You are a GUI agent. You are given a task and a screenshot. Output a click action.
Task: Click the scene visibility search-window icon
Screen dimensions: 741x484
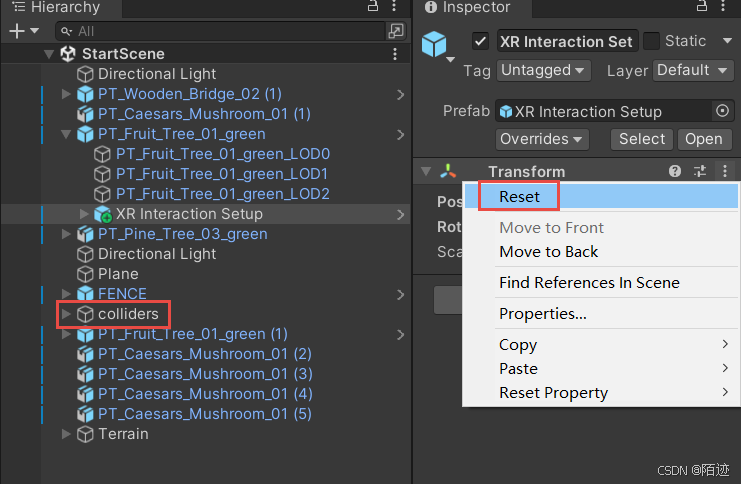click(396, 31)
